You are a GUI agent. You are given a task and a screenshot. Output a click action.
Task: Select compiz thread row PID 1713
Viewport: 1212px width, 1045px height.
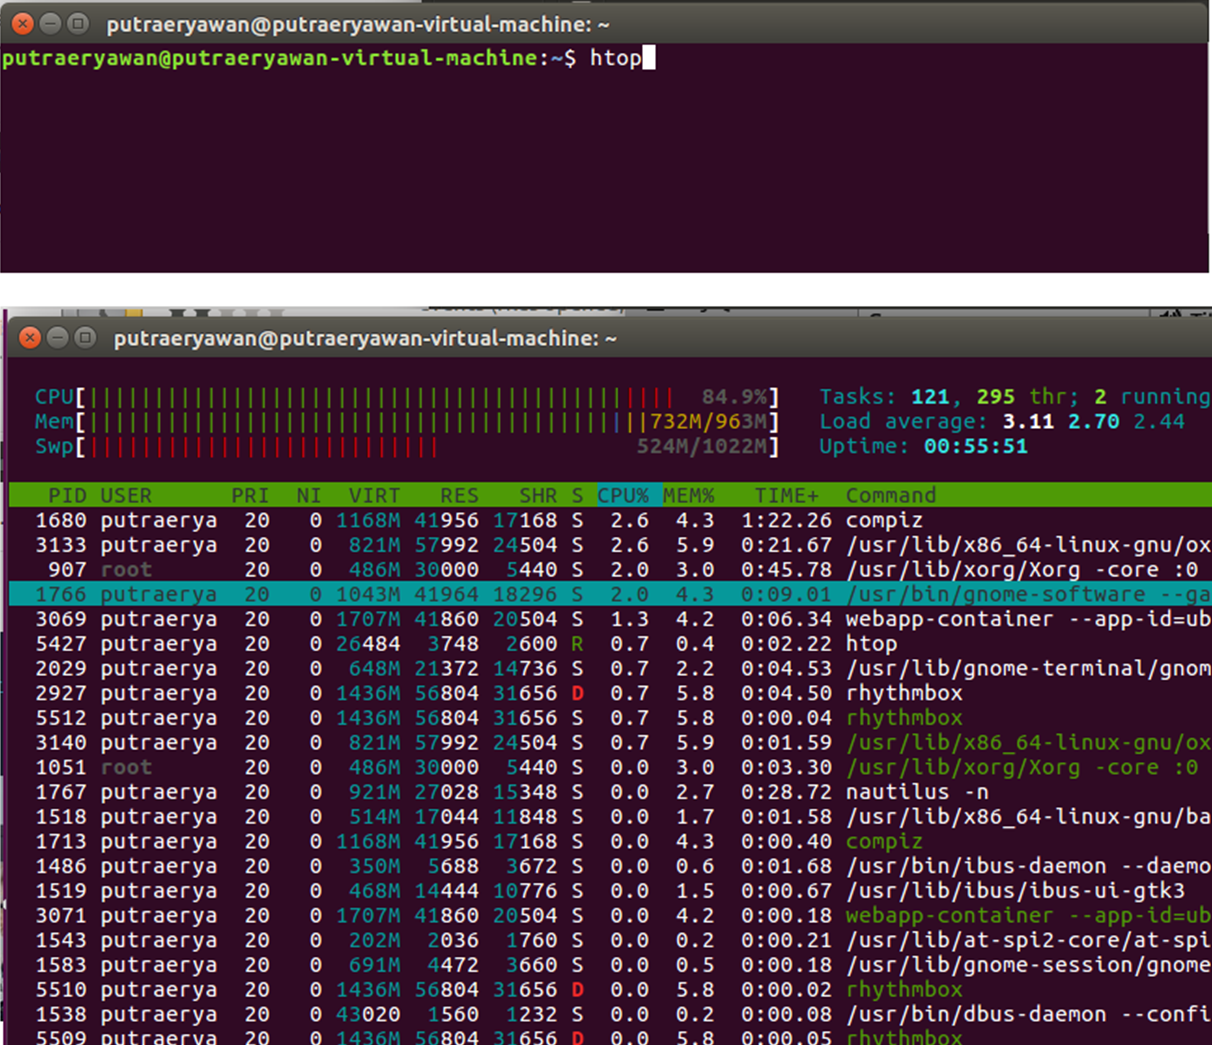point(610,841)
